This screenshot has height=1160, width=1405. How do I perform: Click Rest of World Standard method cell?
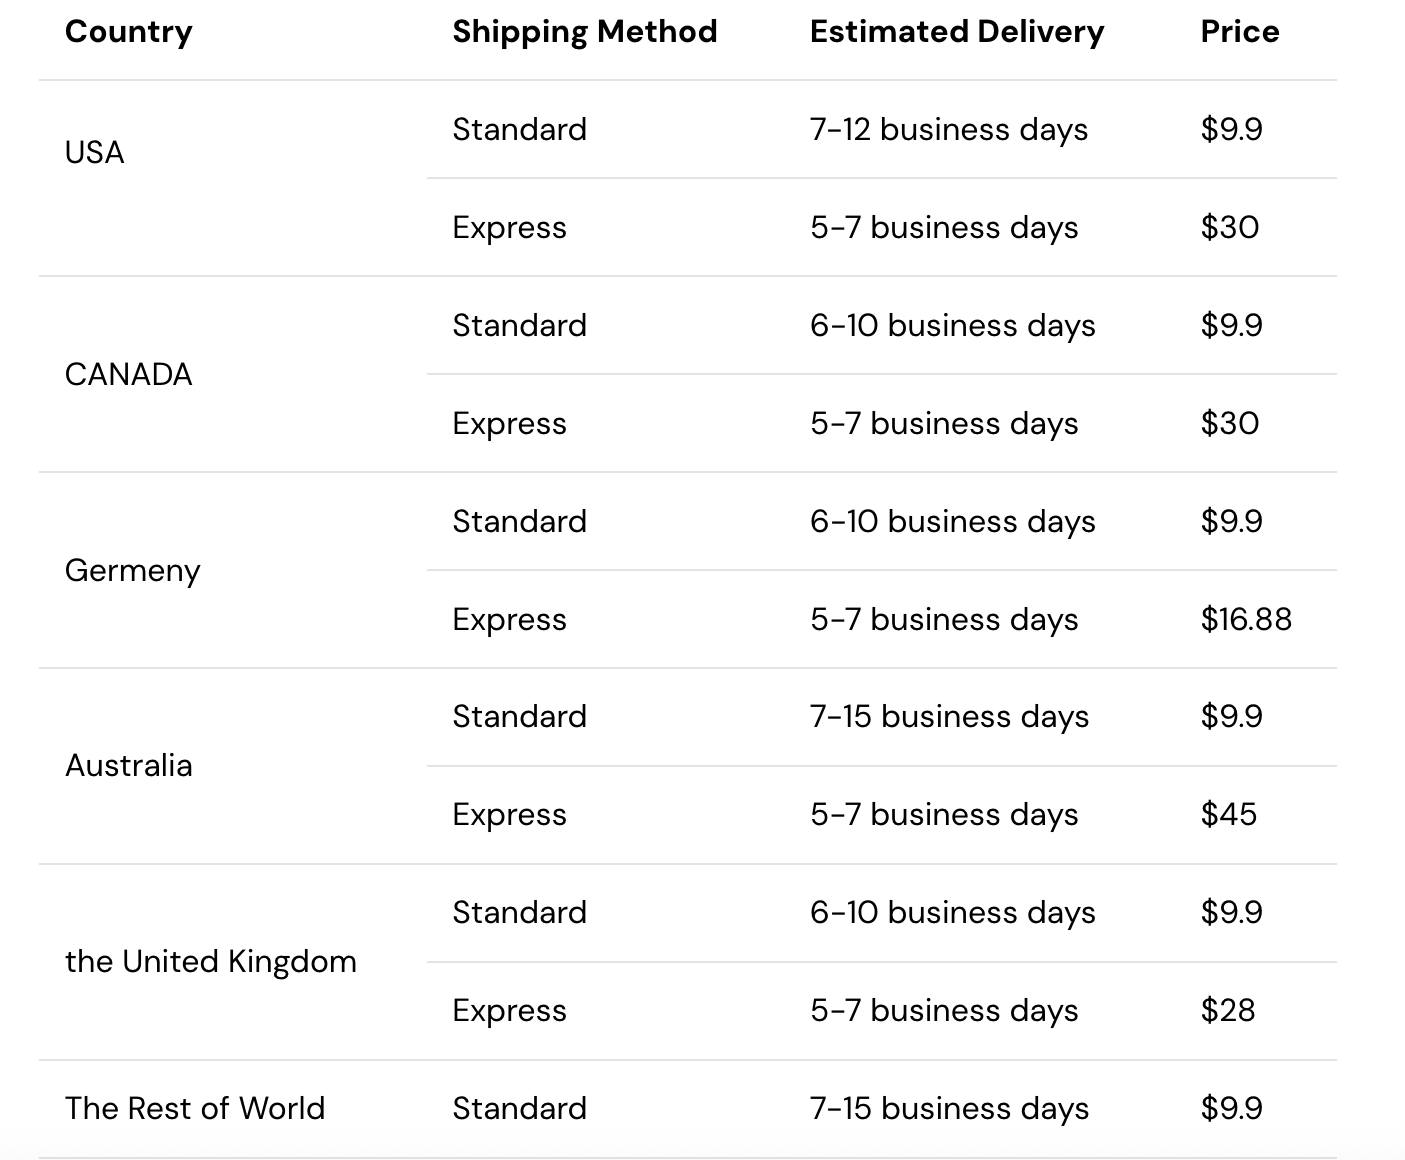[519, 1109]
